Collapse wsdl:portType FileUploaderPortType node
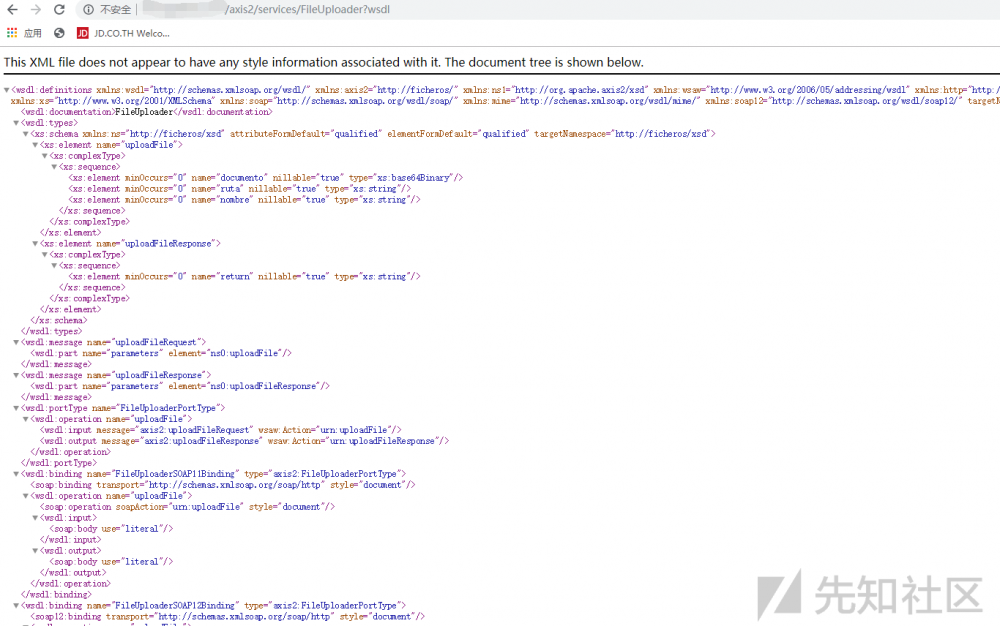This screenshot has height=626, width=1000. (17, 408)
